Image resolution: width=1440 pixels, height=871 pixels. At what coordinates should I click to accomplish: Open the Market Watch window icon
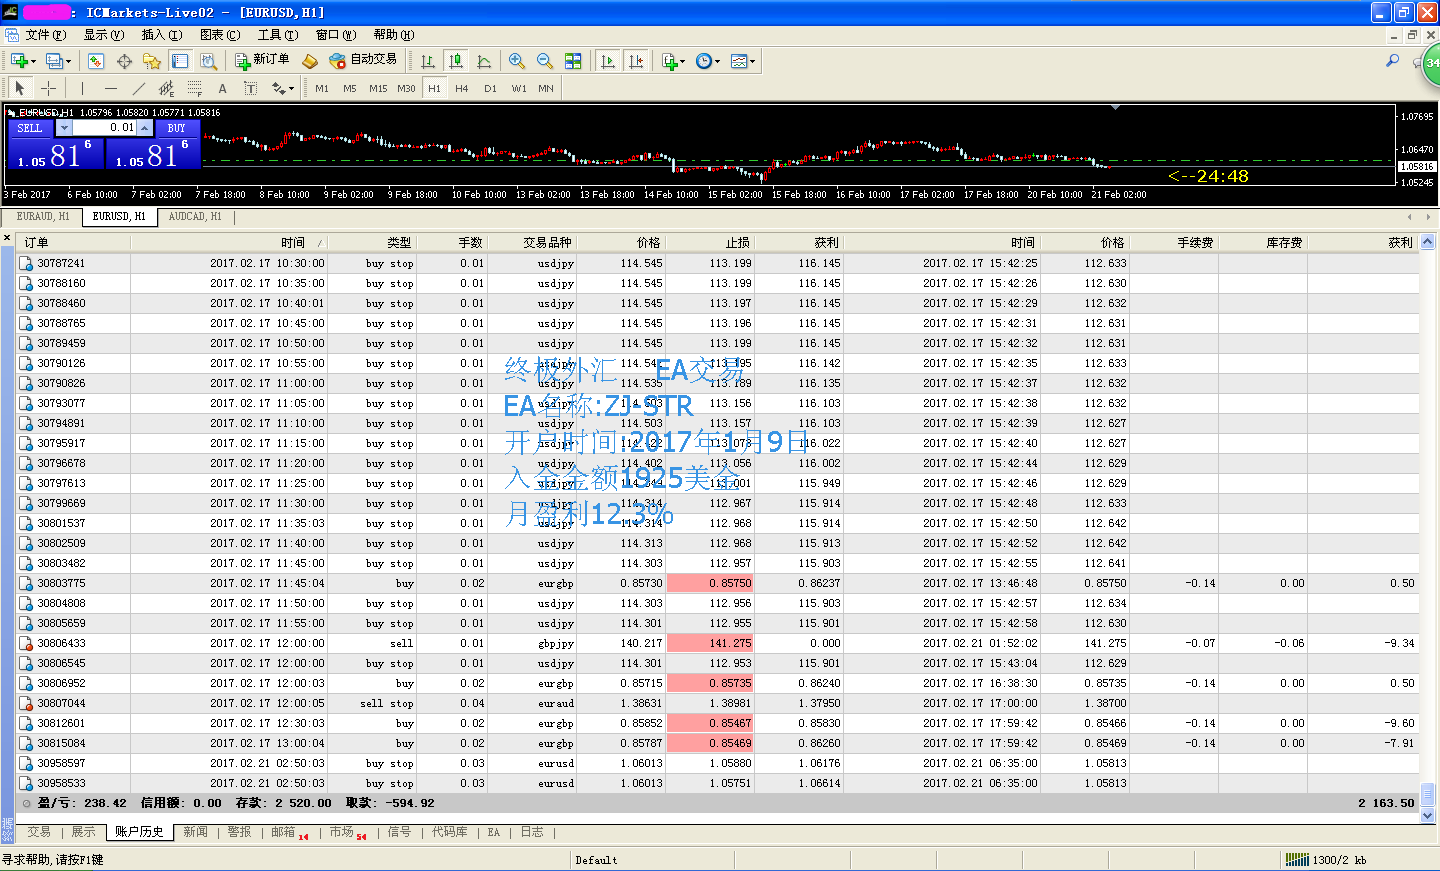[x=96, y=61]
